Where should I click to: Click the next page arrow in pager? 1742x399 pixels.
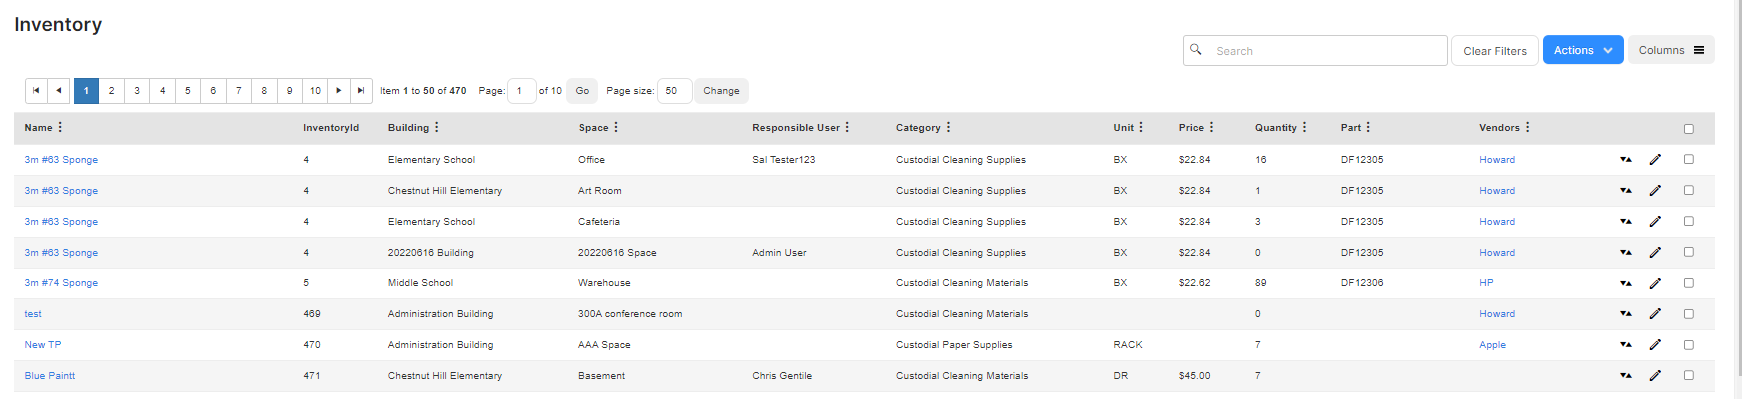click(339, 91)
